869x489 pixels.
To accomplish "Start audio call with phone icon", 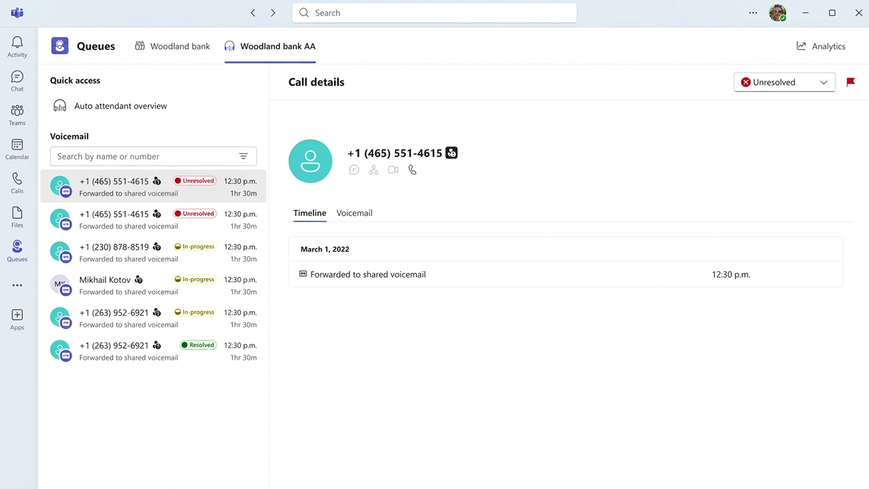I will 412,170.
